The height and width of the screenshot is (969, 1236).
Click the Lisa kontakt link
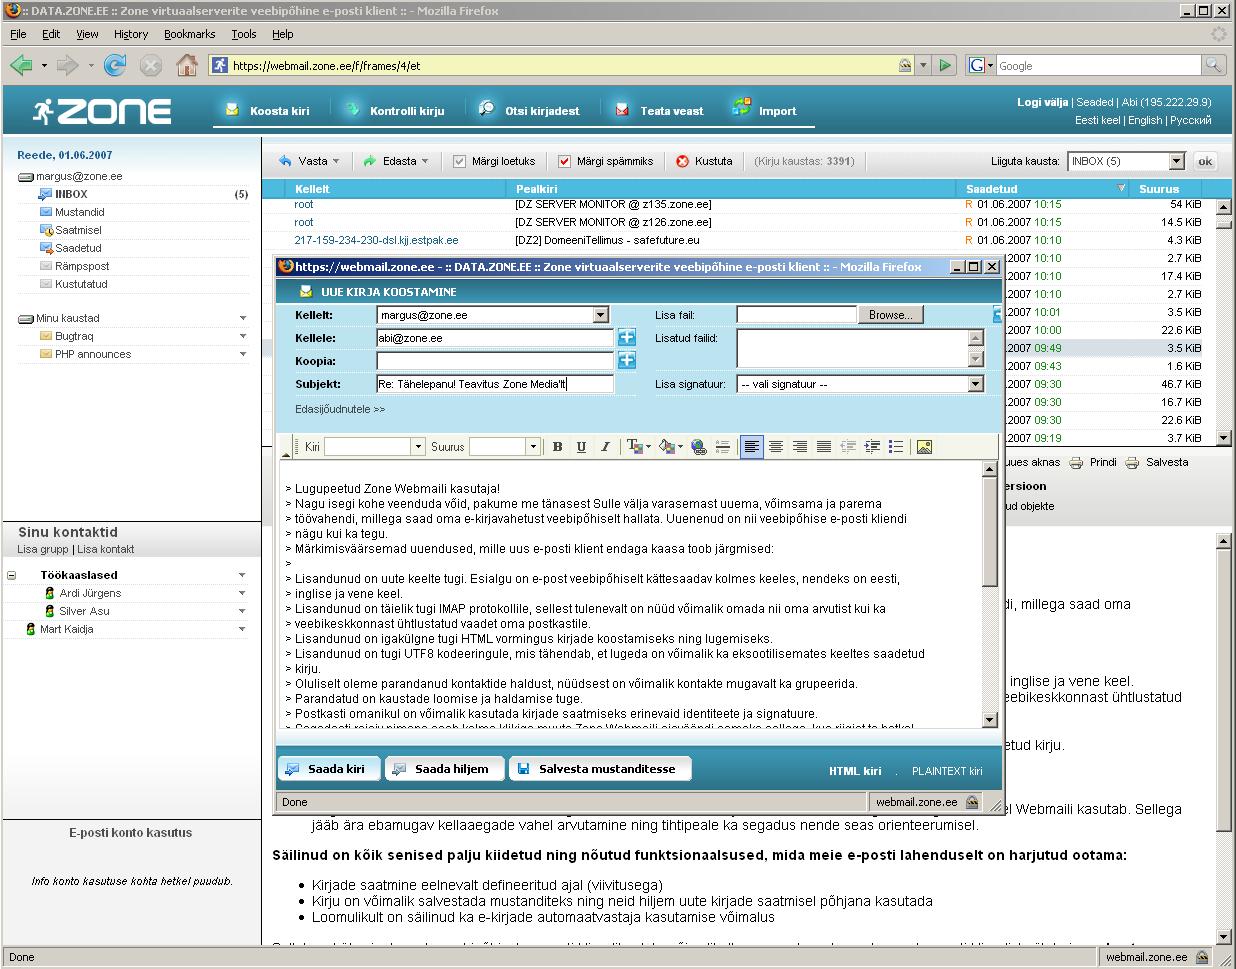(x=106, y=549)
